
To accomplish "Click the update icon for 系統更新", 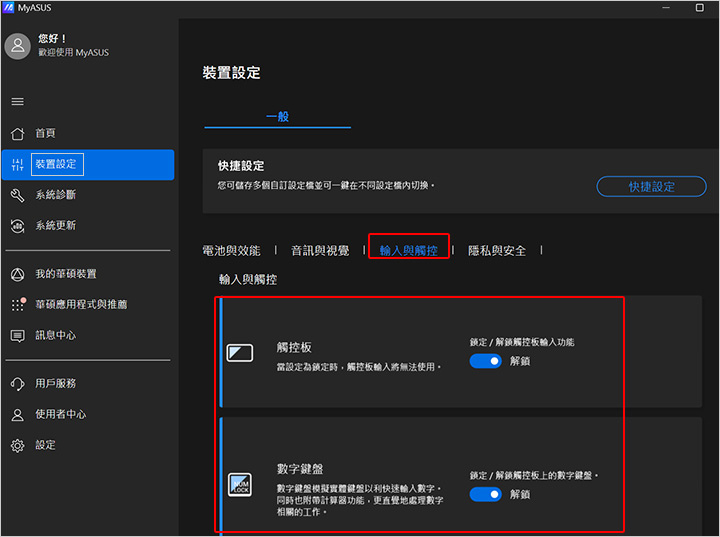I will (x=17, y=226).
